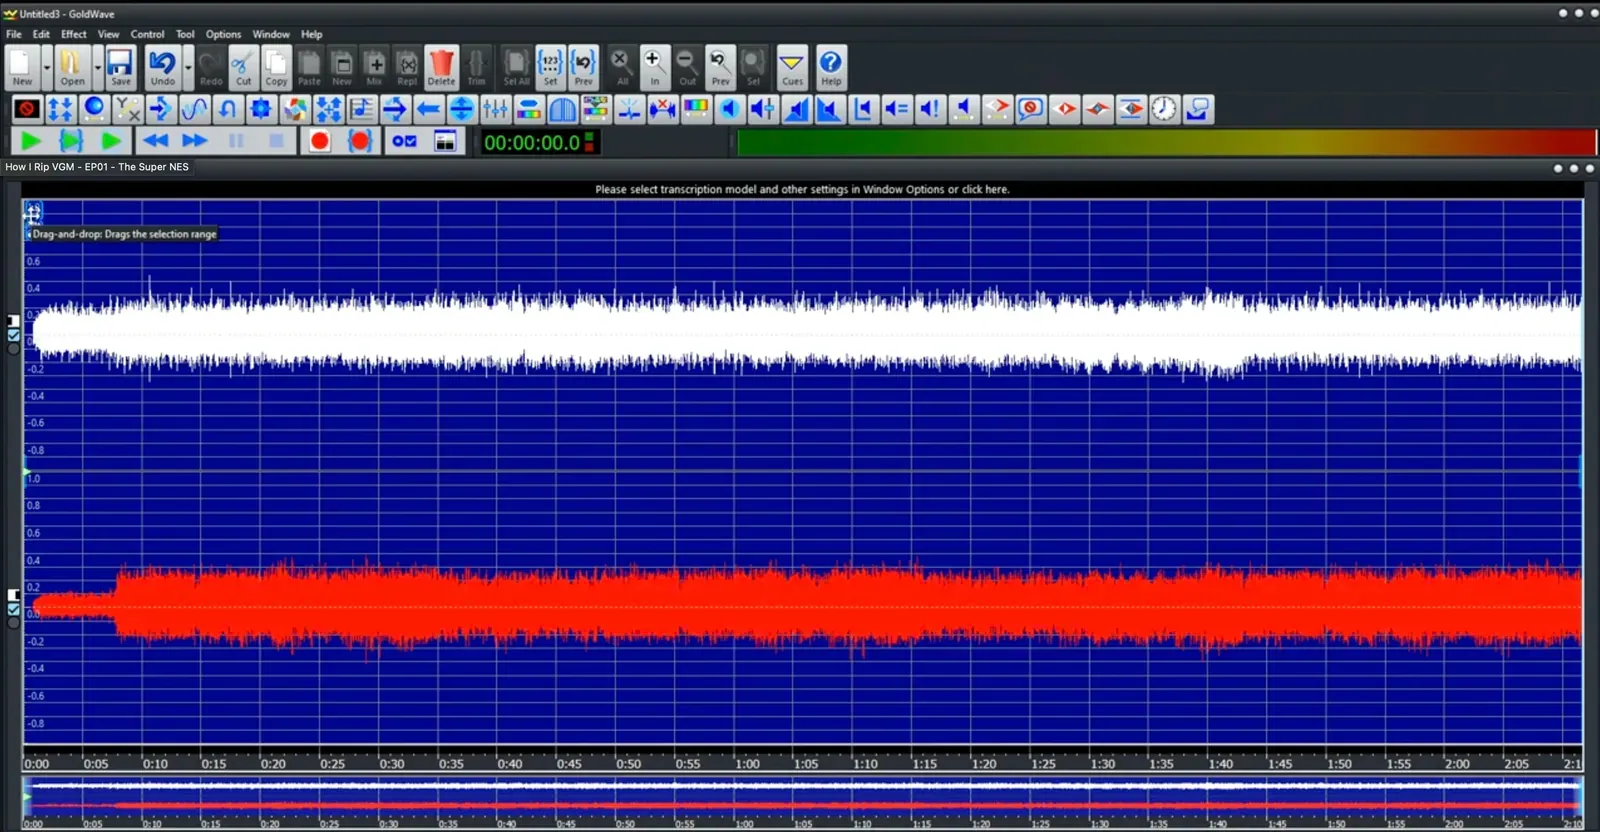Click the green-to-red level meter bar

pyautogui.click(x=1165, y=142)
